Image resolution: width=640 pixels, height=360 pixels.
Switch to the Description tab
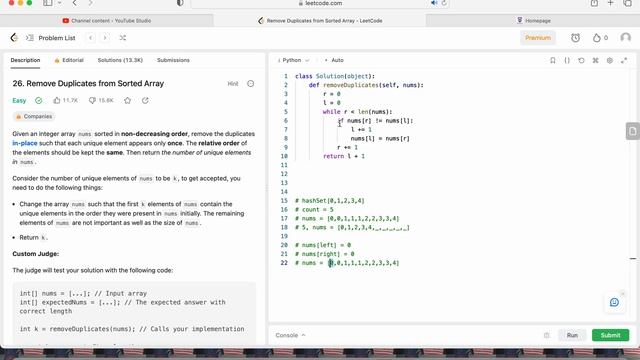coord(25,60)
